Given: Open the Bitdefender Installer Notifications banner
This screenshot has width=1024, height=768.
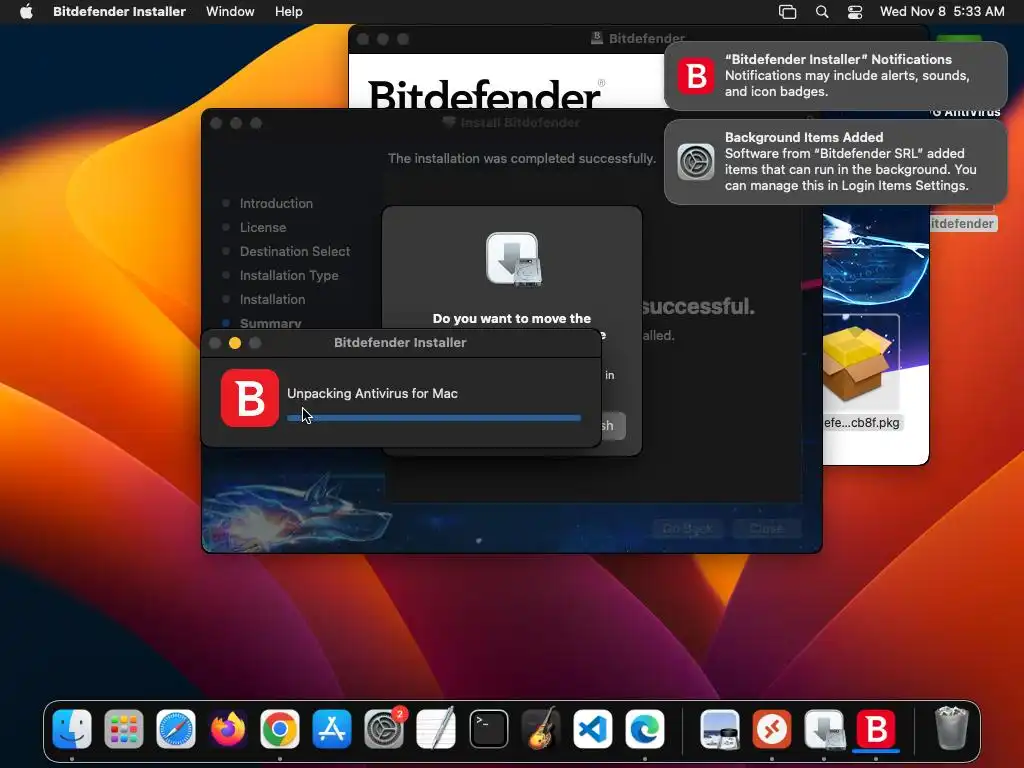Looking at the screenshot, I should coord(835,76).
